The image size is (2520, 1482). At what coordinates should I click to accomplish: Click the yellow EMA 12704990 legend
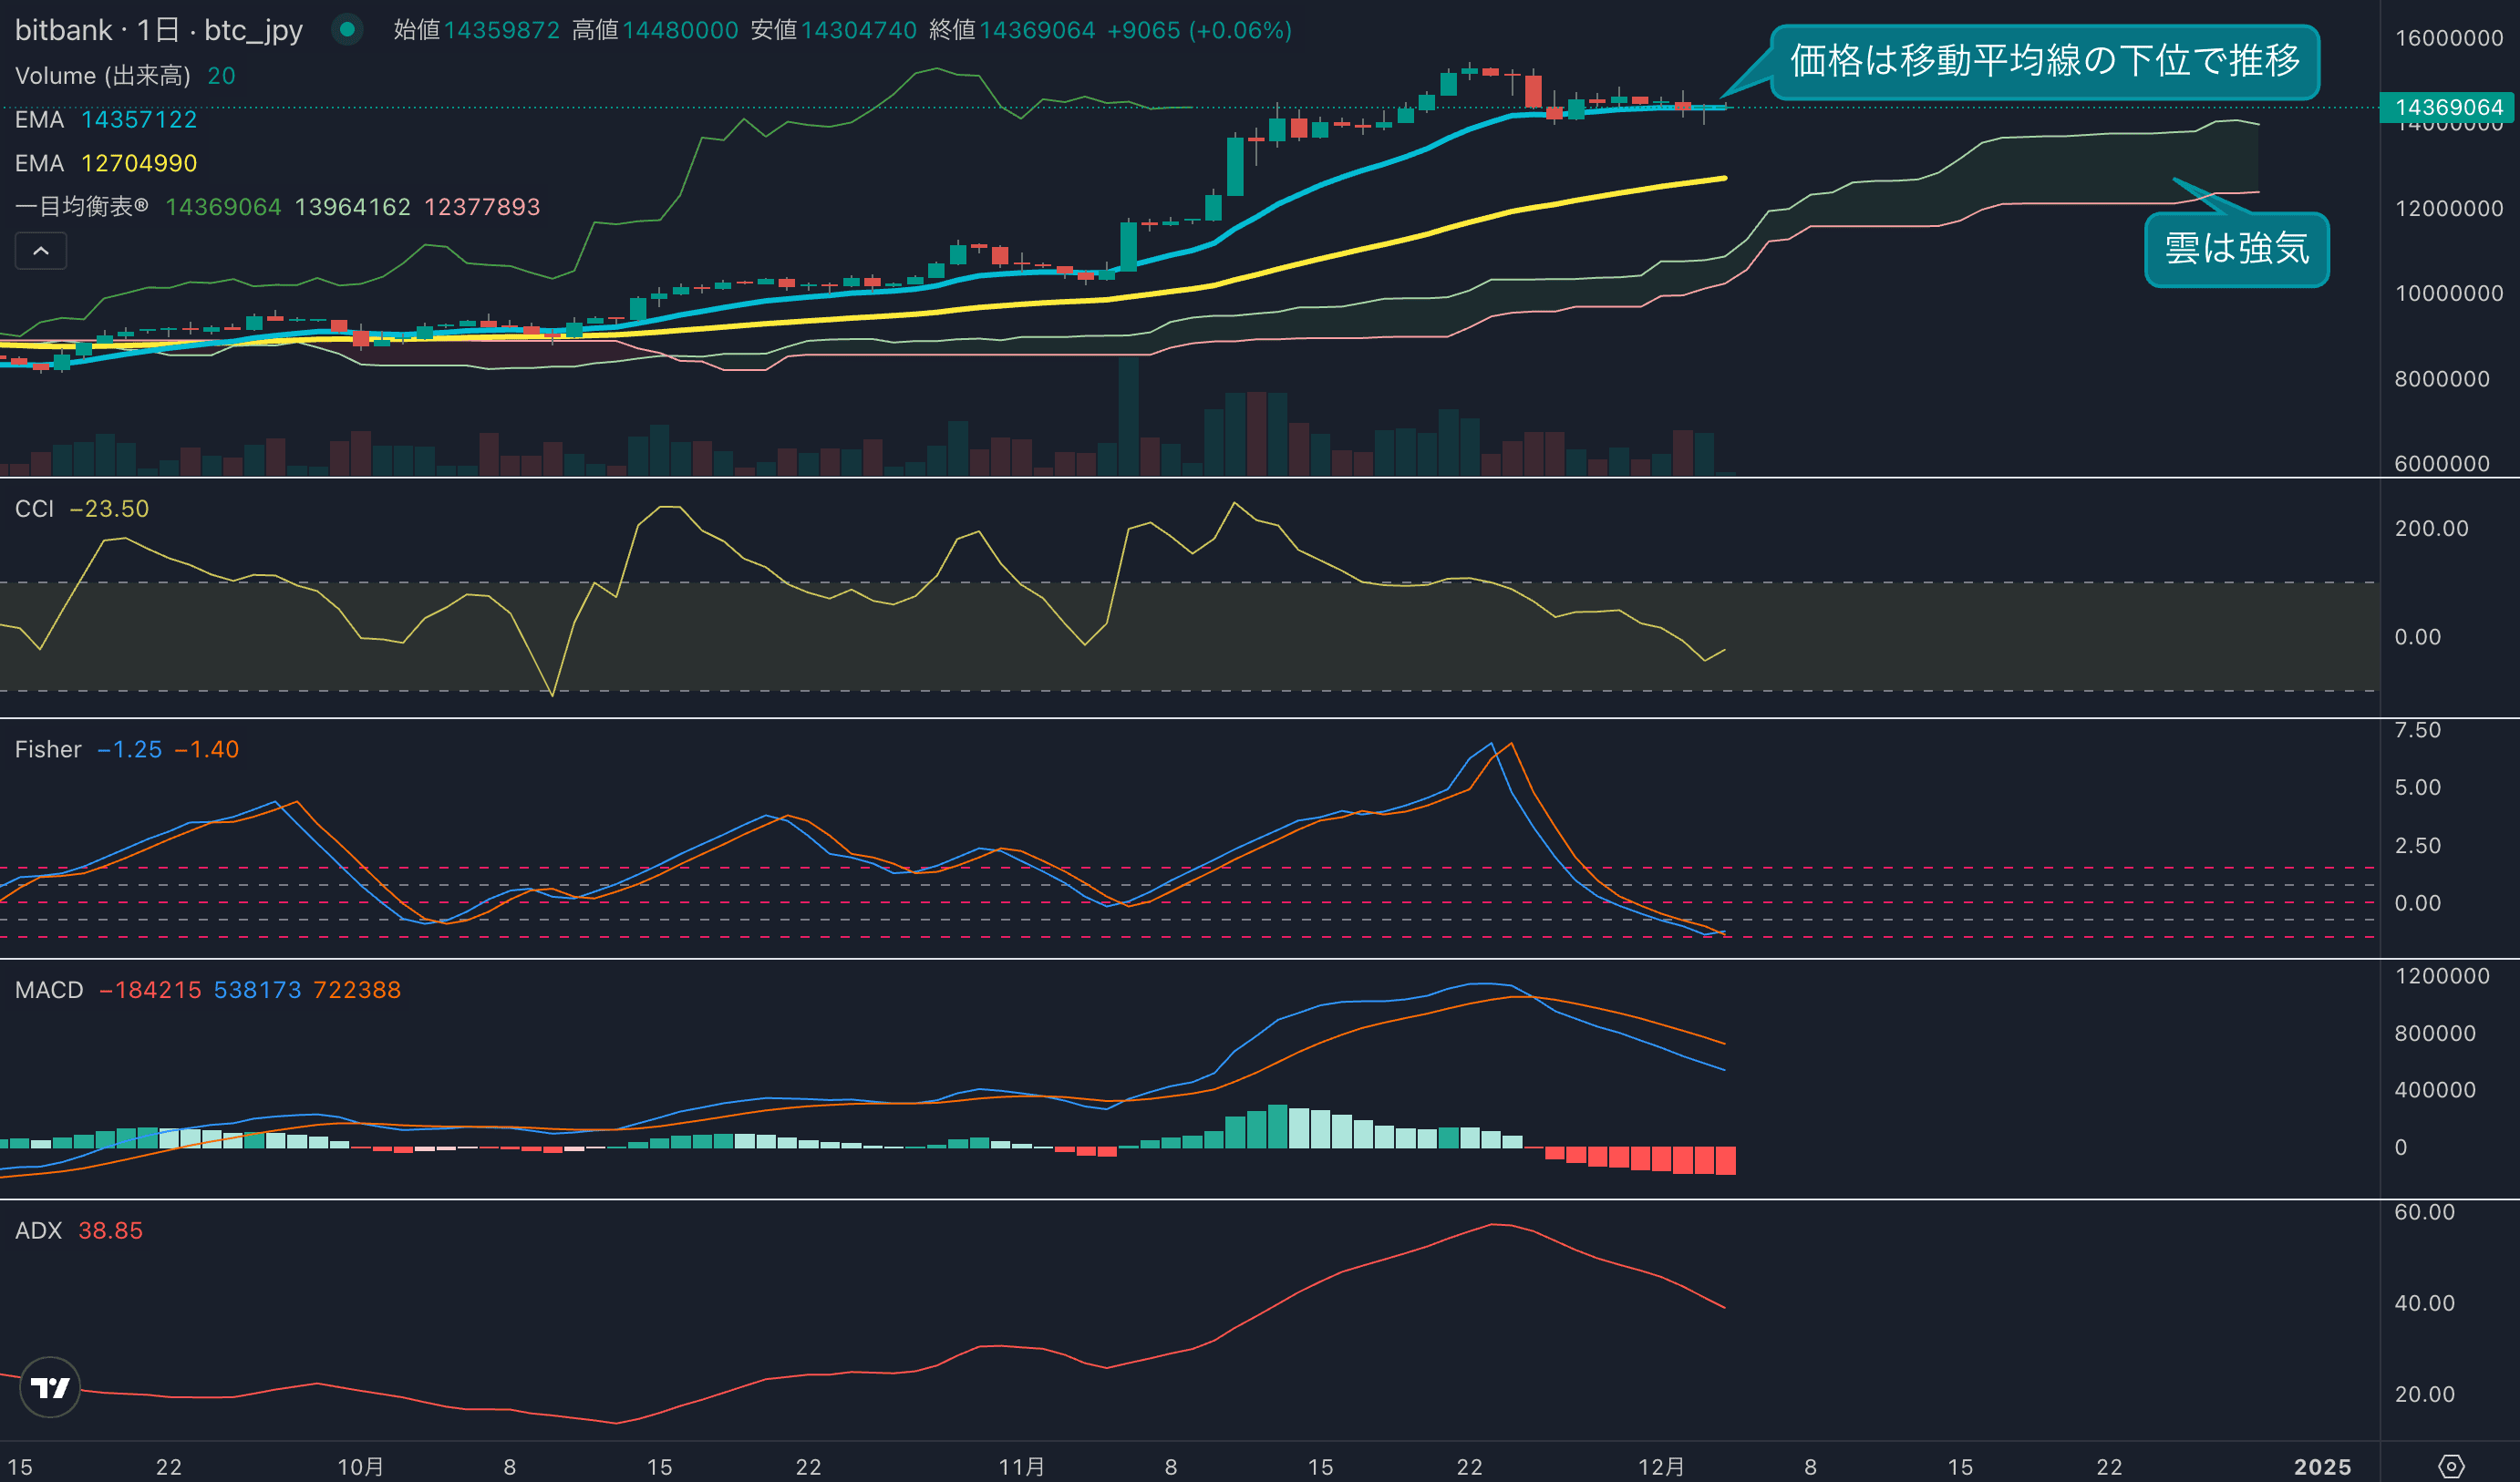point(105,163)
